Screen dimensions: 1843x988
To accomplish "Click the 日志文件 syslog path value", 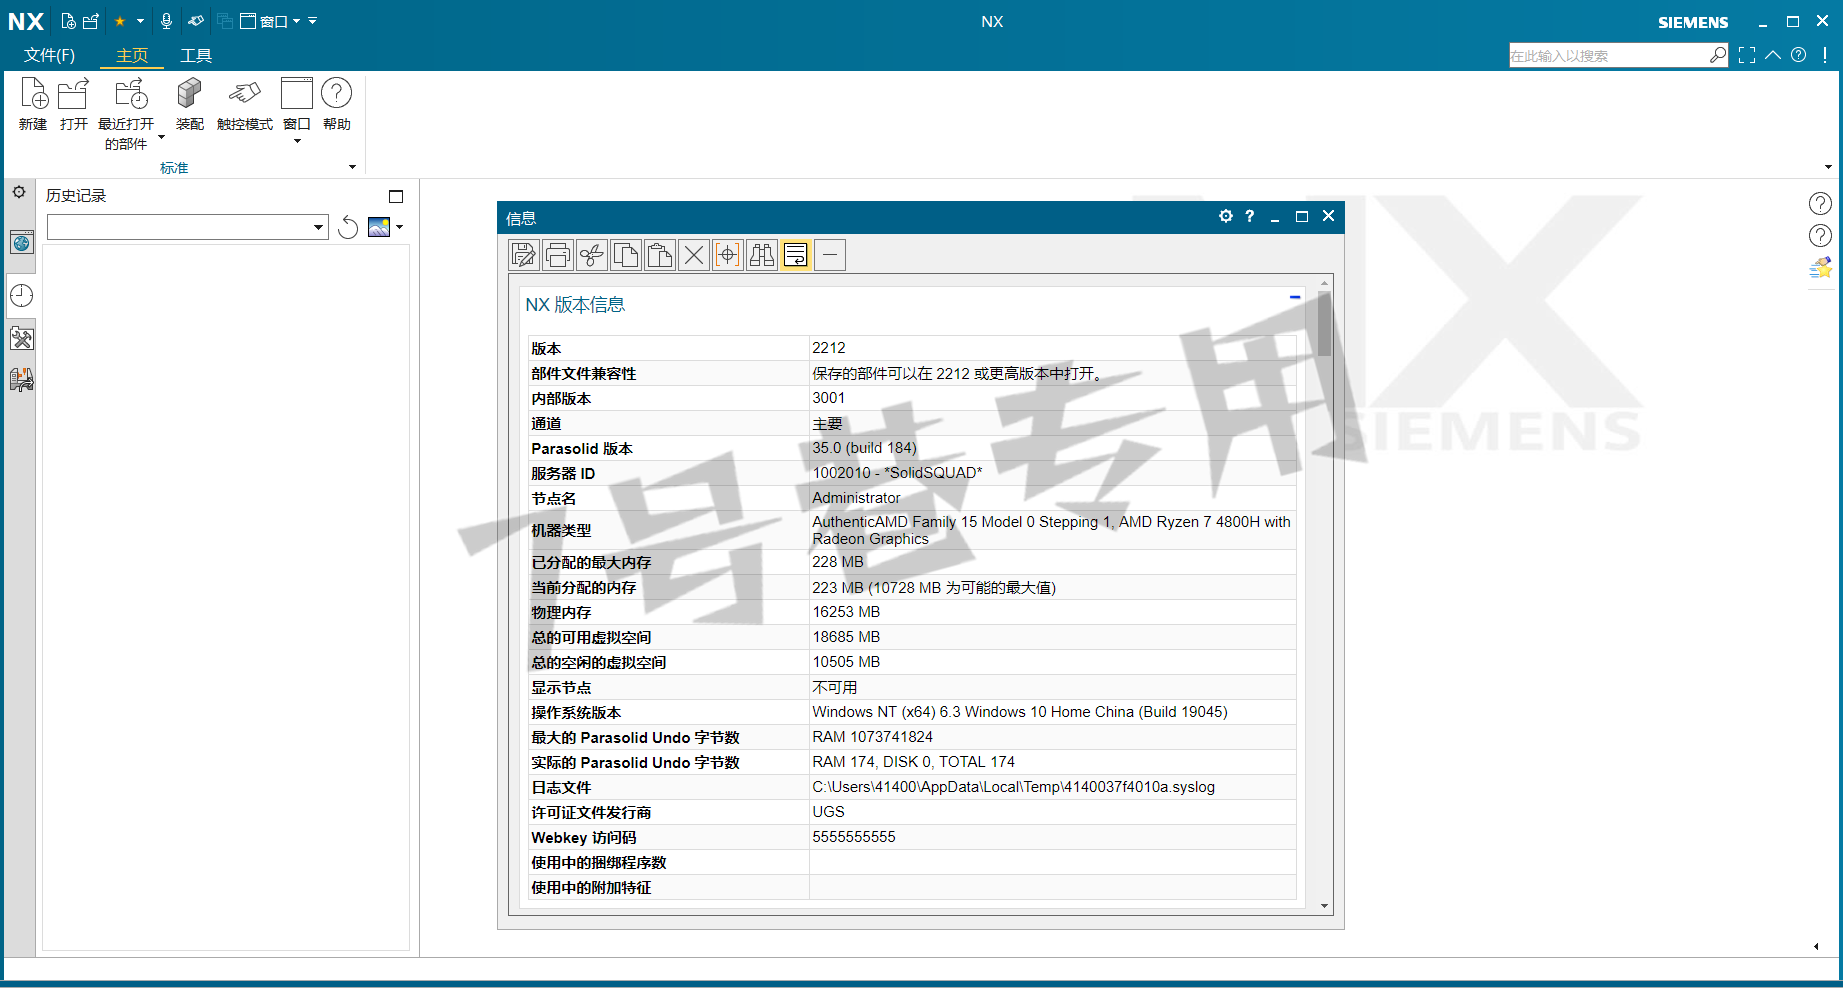I will [1013, 787].
